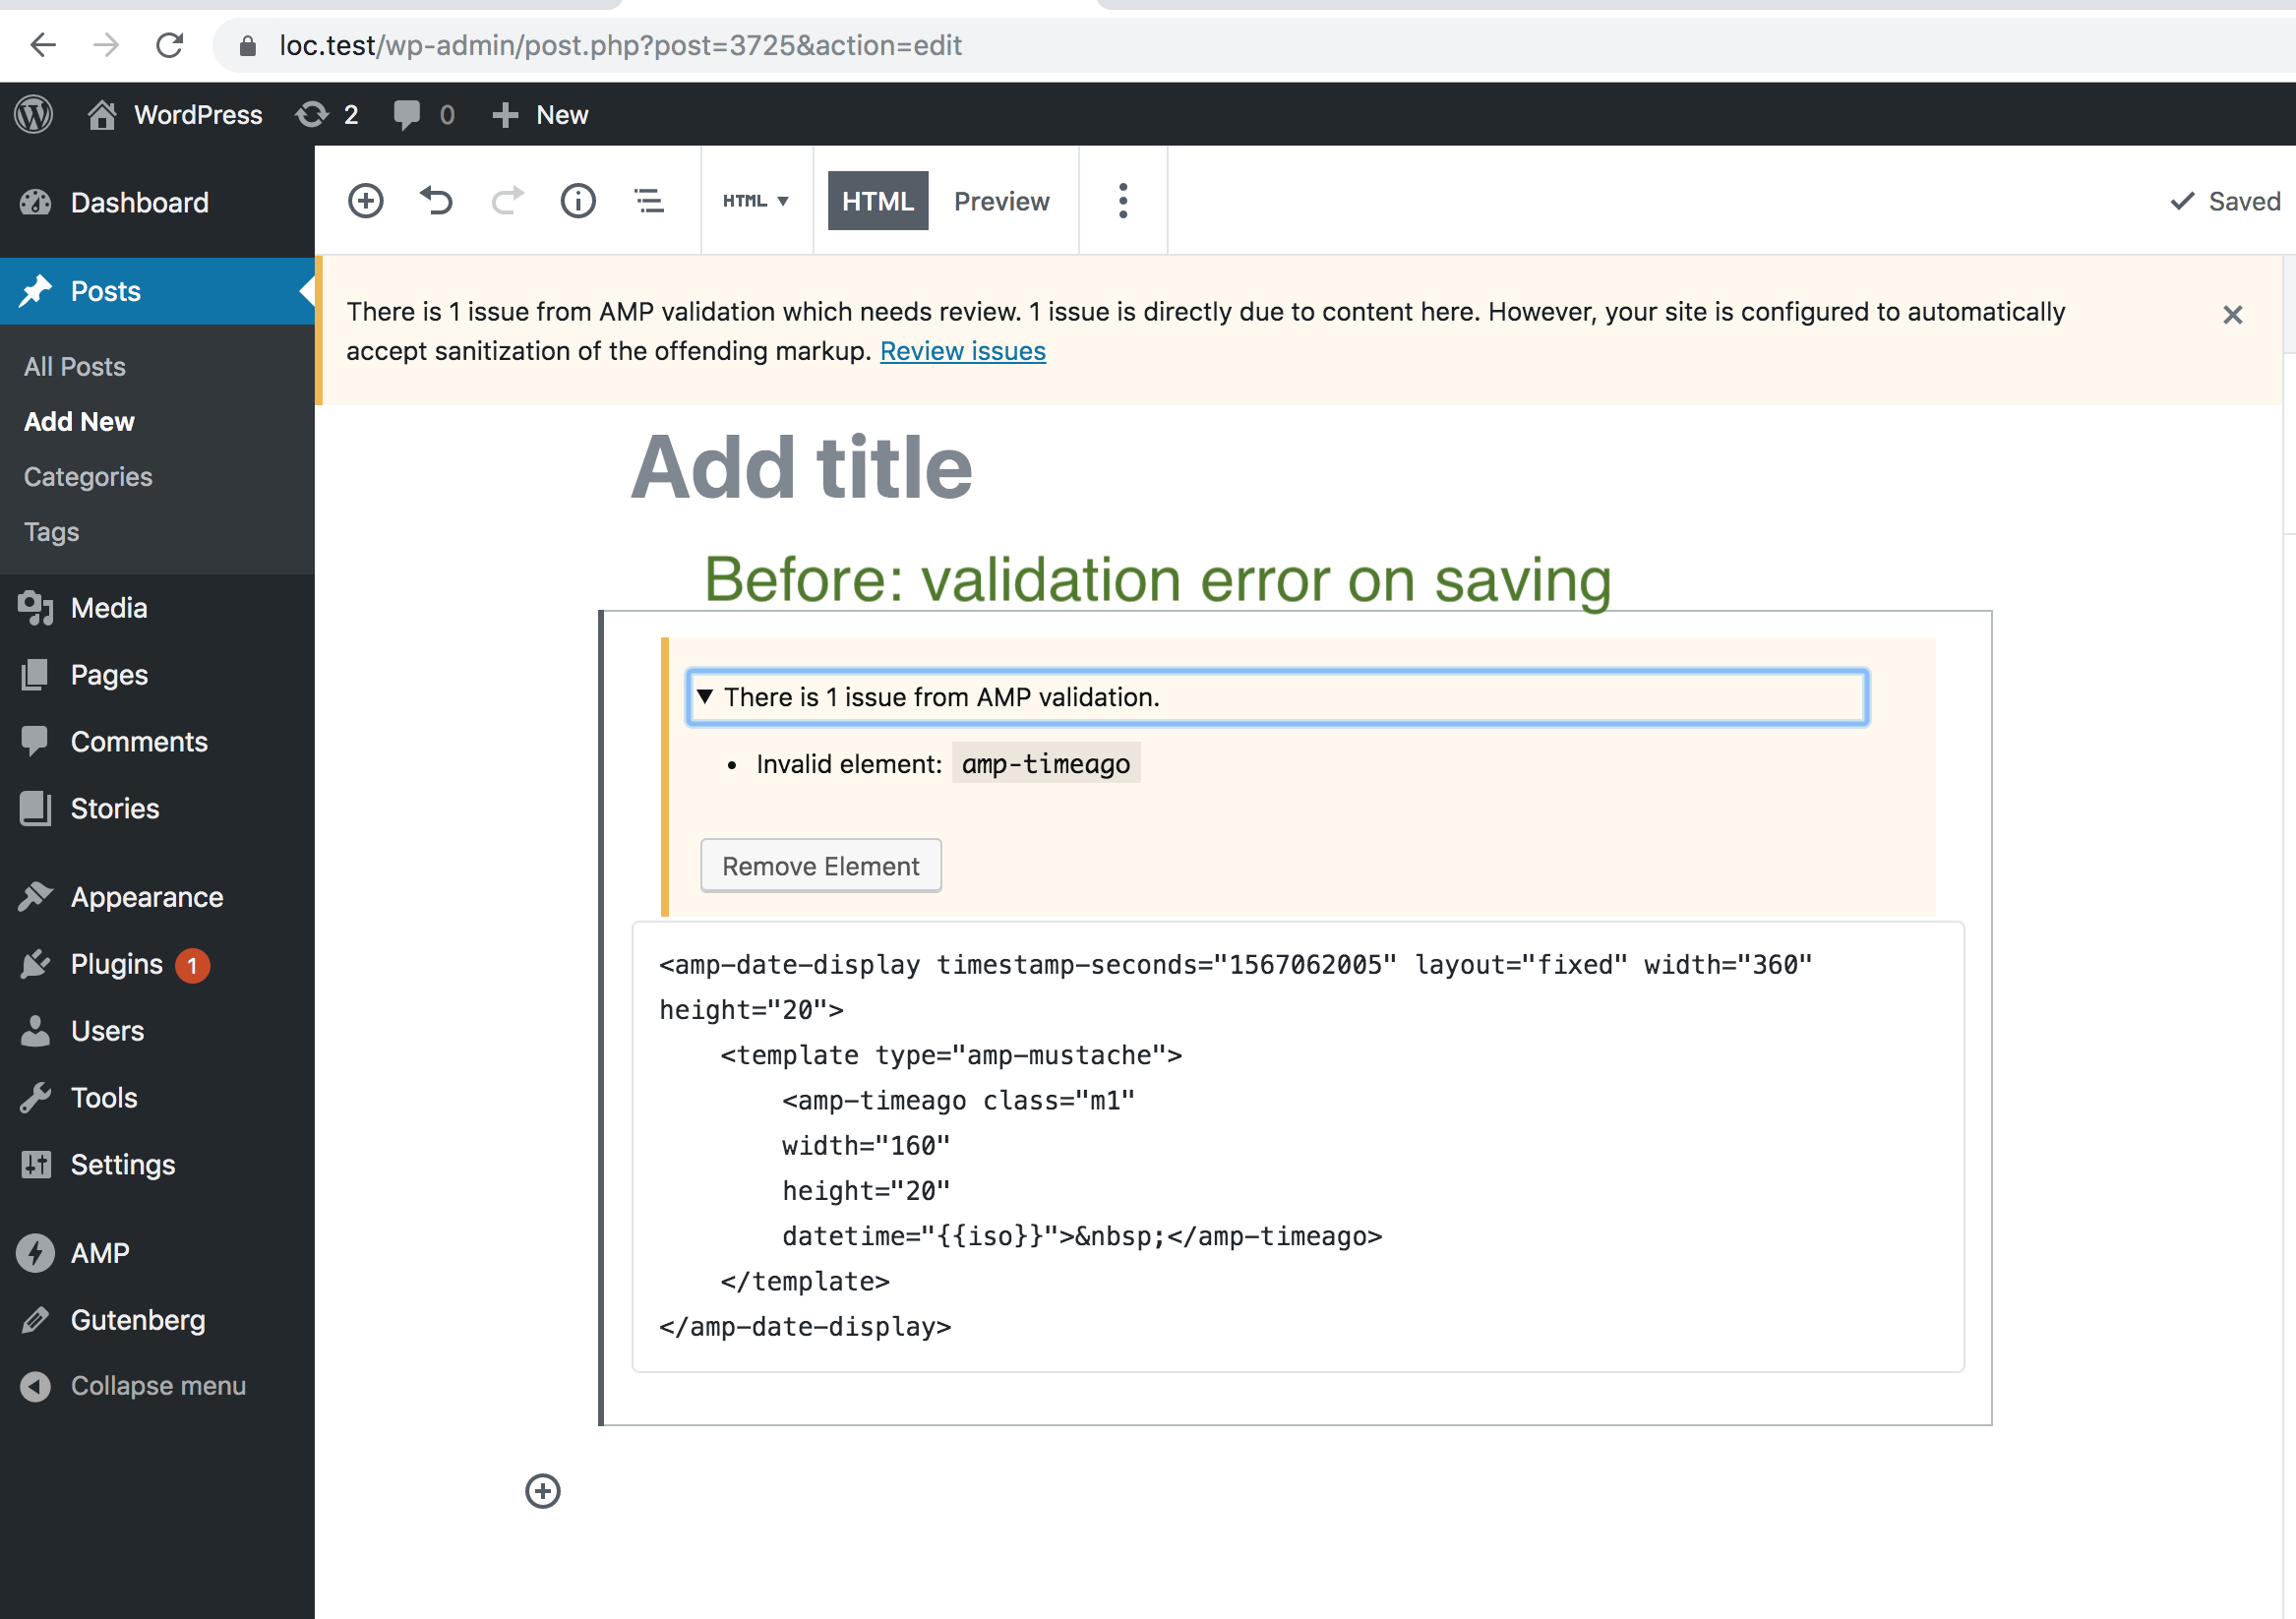Click the Stories icon
The width and height of the screenshot is (2296, 1619).
(x=35, y=808)
